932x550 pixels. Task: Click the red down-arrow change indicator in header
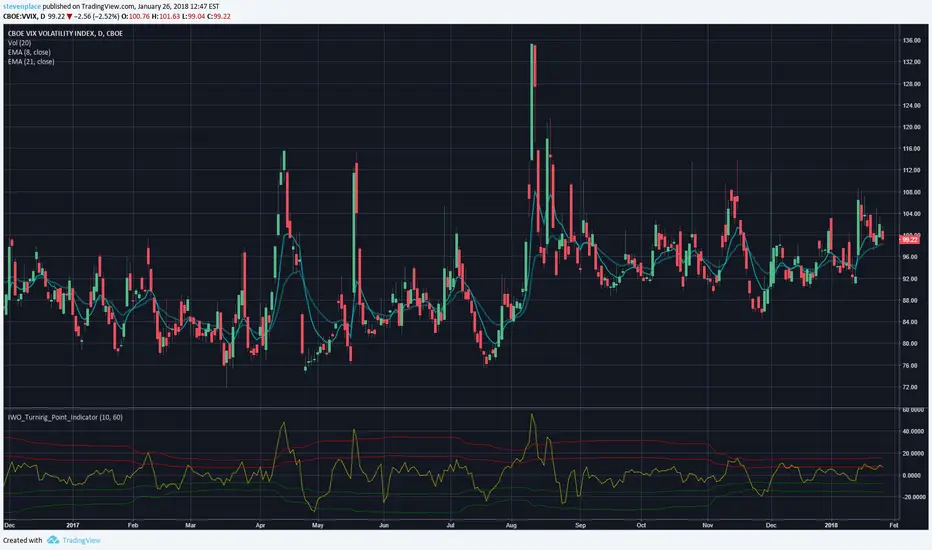[x=70, y=16]
